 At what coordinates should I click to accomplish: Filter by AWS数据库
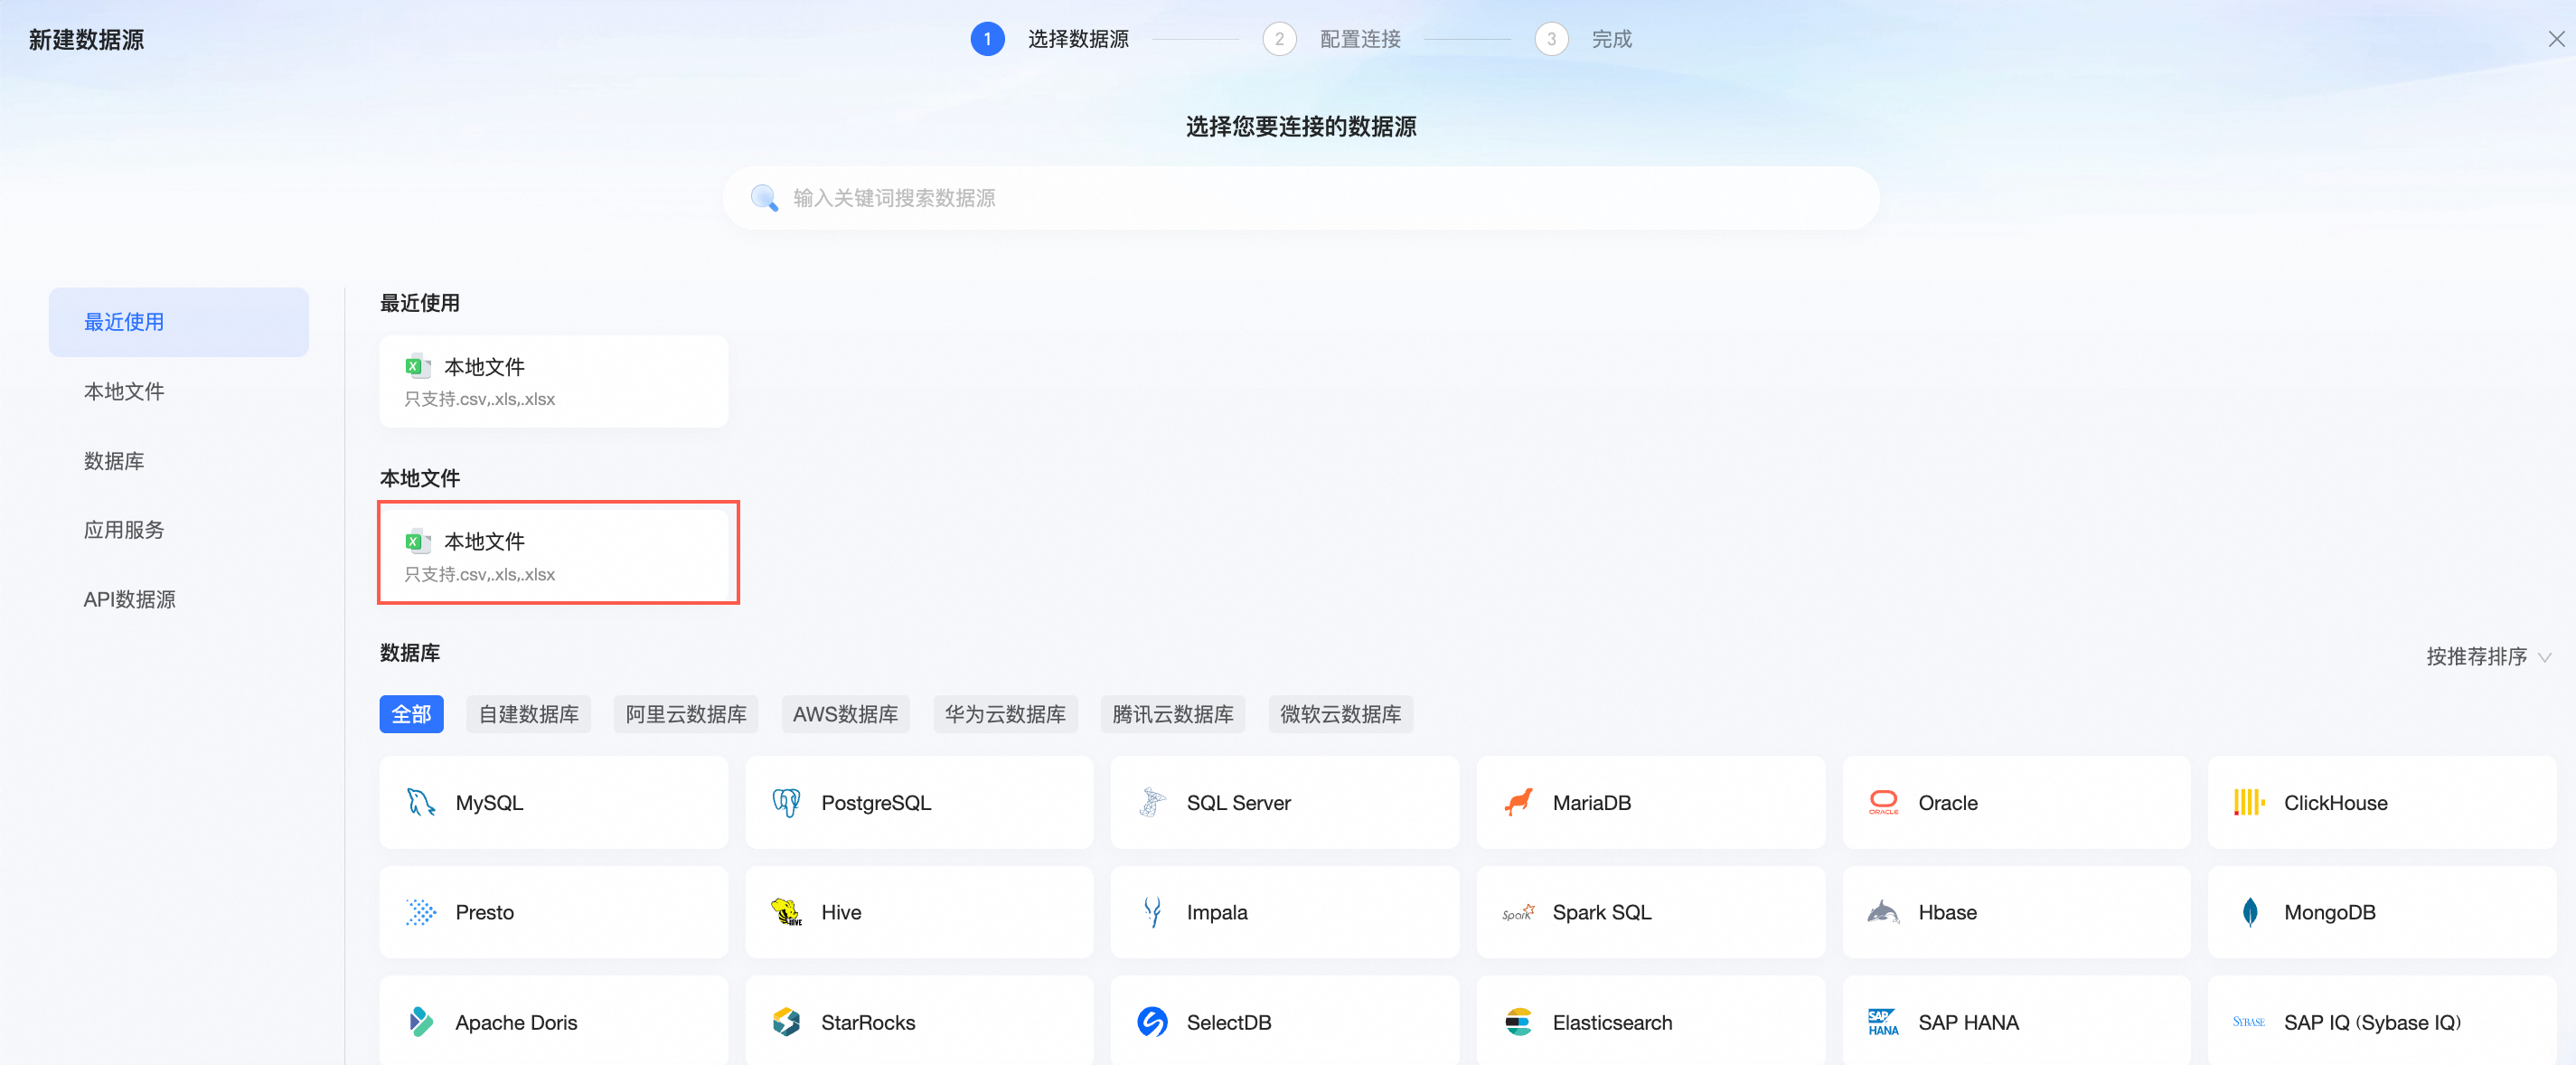coord(845,714)
